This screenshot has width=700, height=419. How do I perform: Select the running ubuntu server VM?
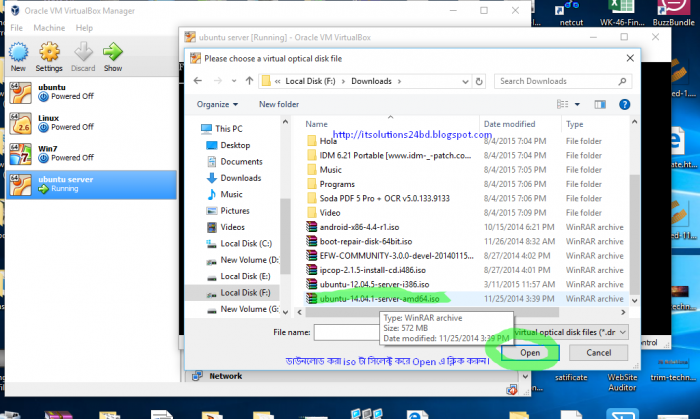(91, 184)
